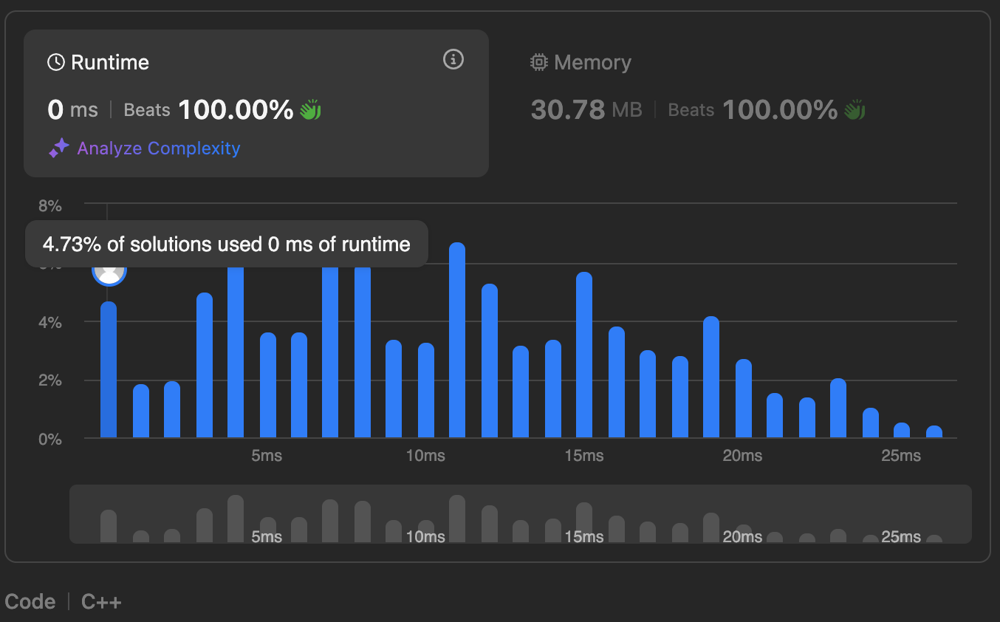The image size is (1000, 622).
Task: Switch to the Memory distribution tab
Action: [x=591, y=62]
